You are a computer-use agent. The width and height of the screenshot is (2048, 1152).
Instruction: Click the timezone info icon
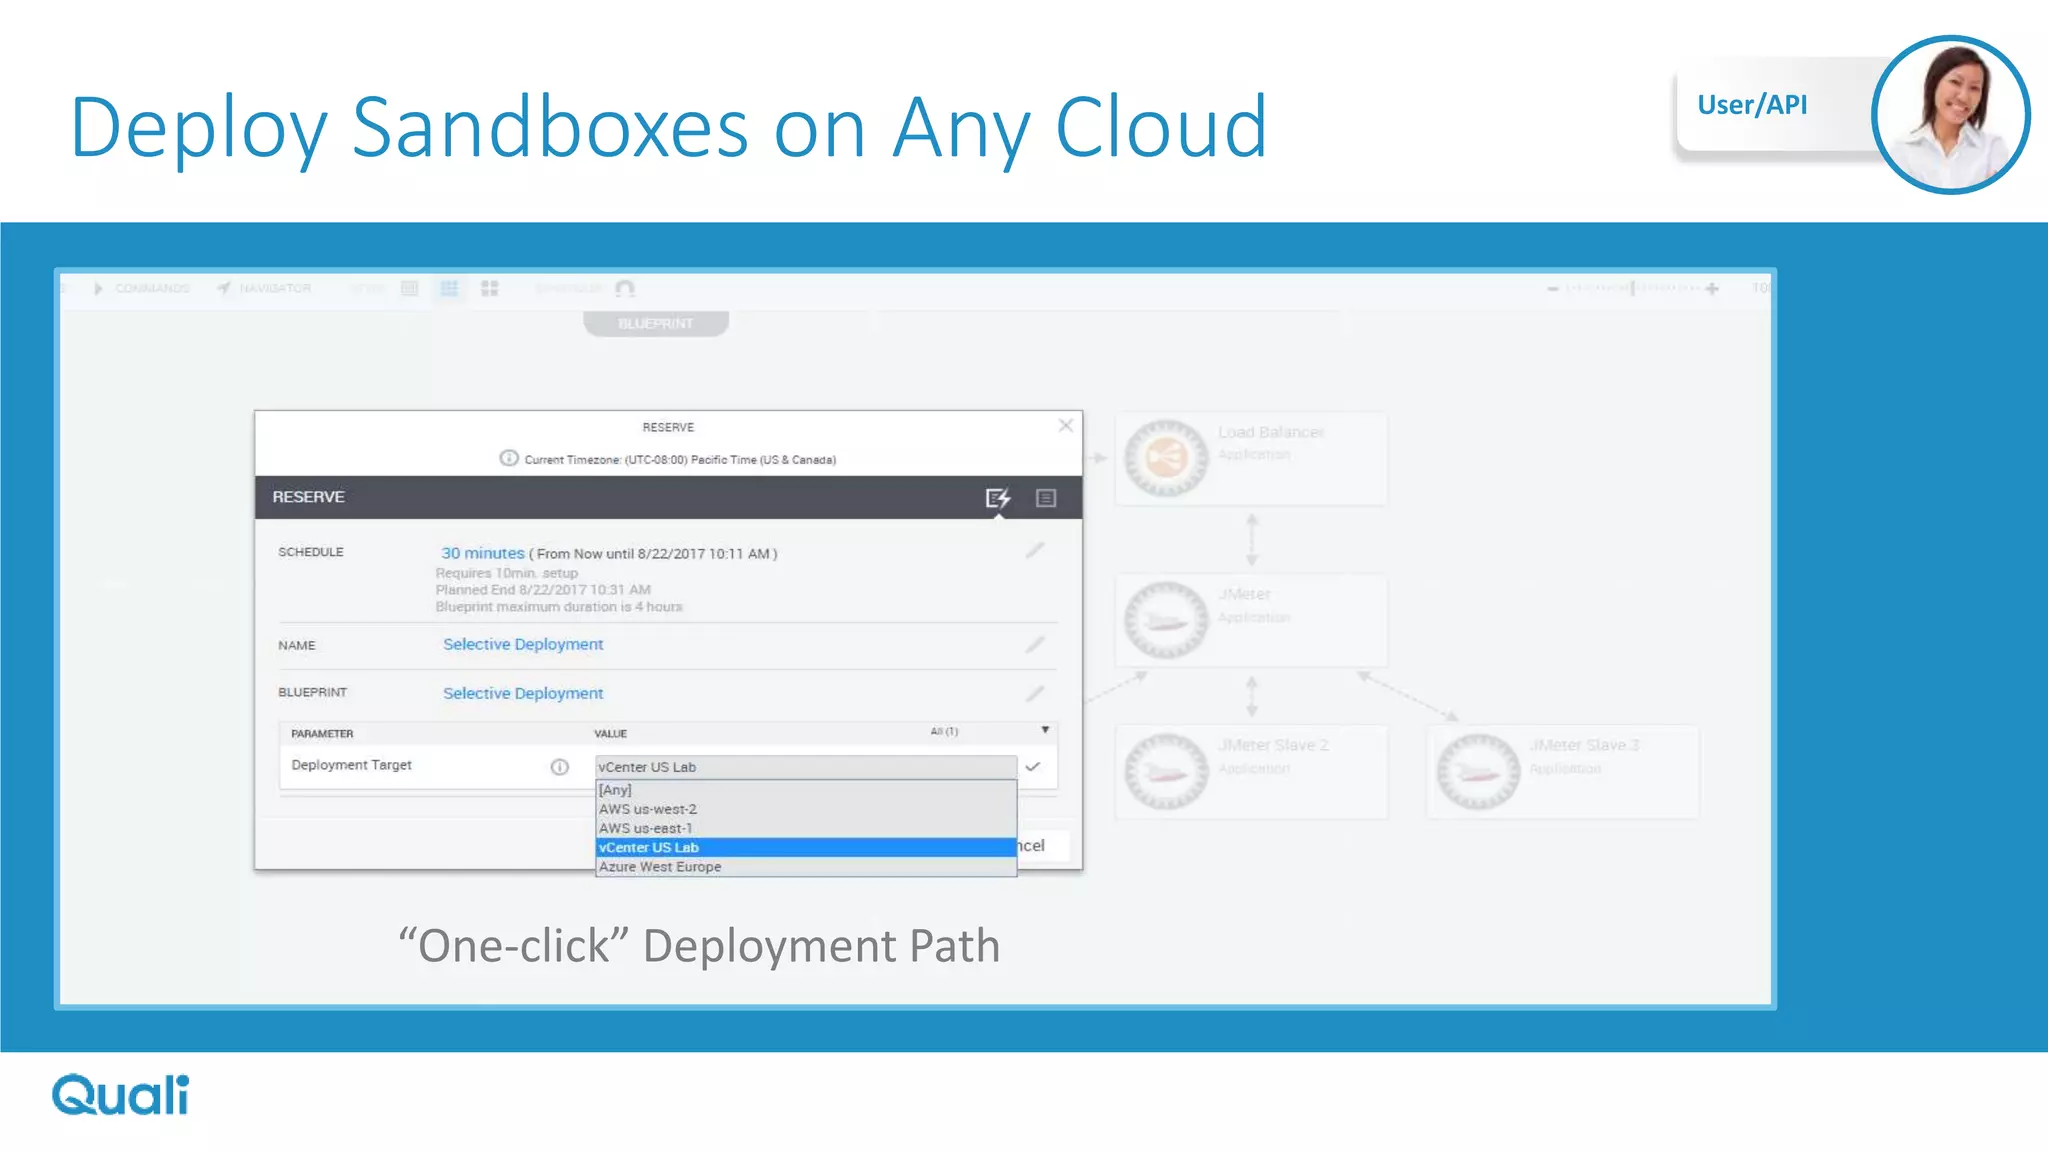click(x=508, y=459)
